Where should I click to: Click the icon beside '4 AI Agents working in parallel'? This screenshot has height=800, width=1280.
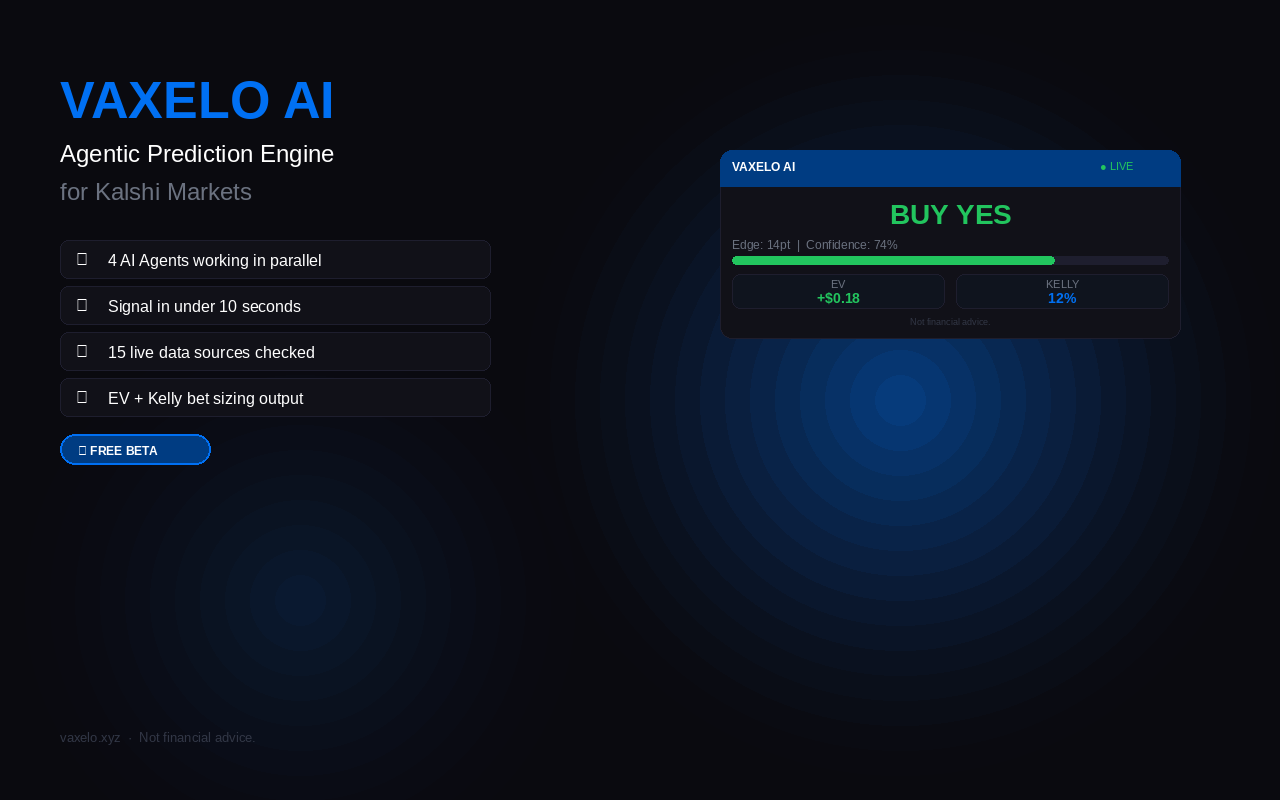82,259
